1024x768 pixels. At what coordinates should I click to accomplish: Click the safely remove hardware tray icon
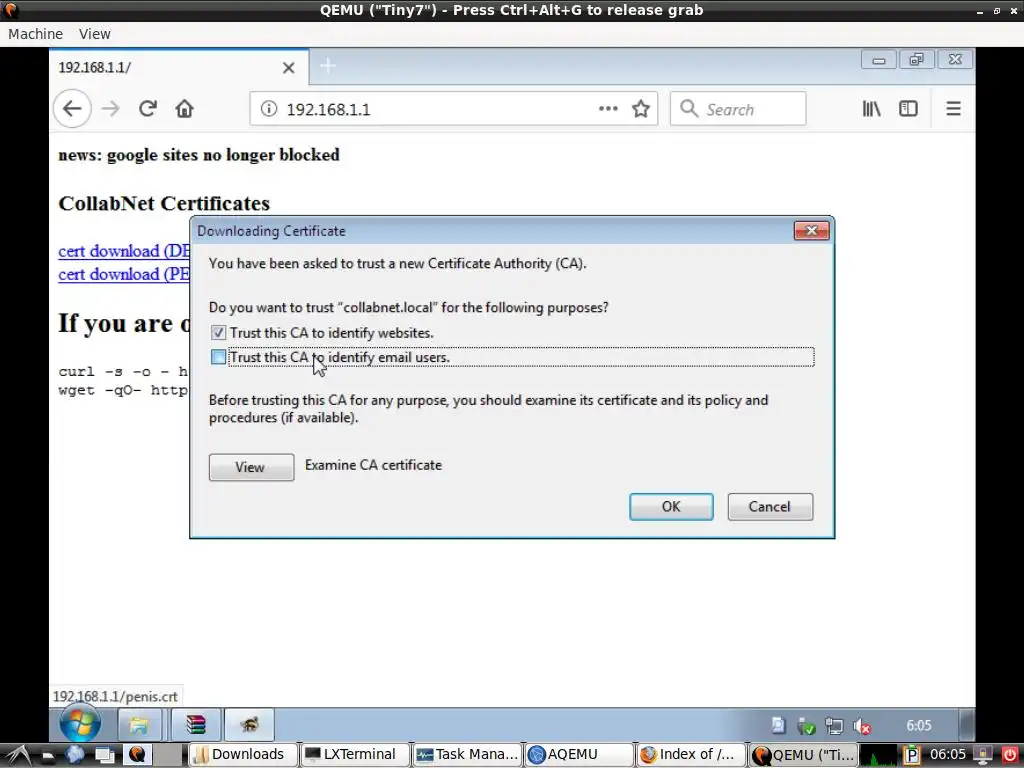[x=807, y=726]
